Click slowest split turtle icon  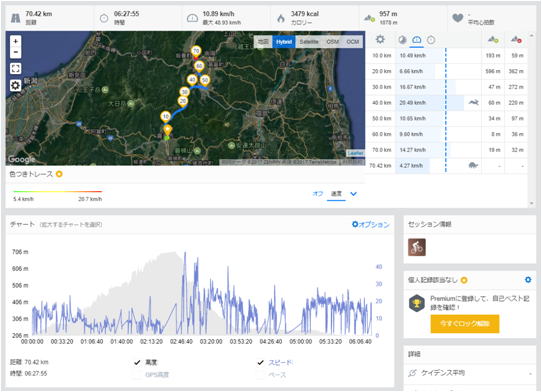coord(473,165)
